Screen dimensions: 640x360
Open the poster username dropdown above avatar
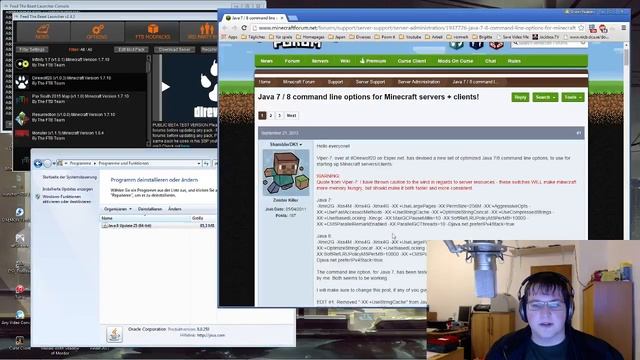point(286,144)
